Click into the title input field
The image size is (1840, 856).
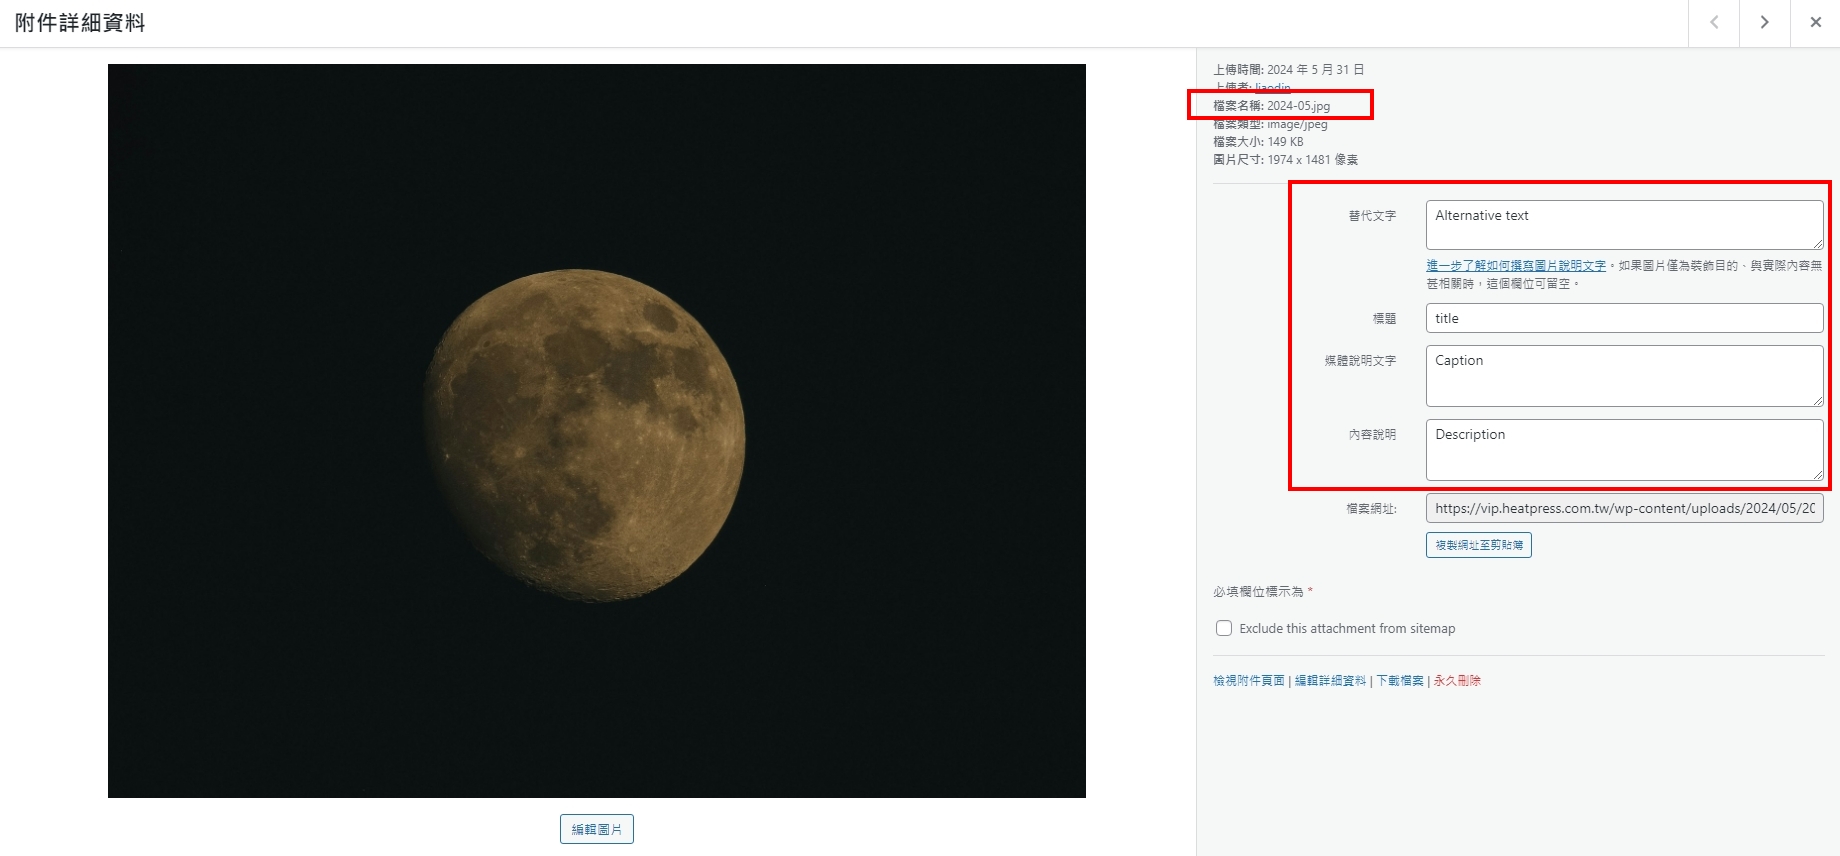(x=1623, y=319)
